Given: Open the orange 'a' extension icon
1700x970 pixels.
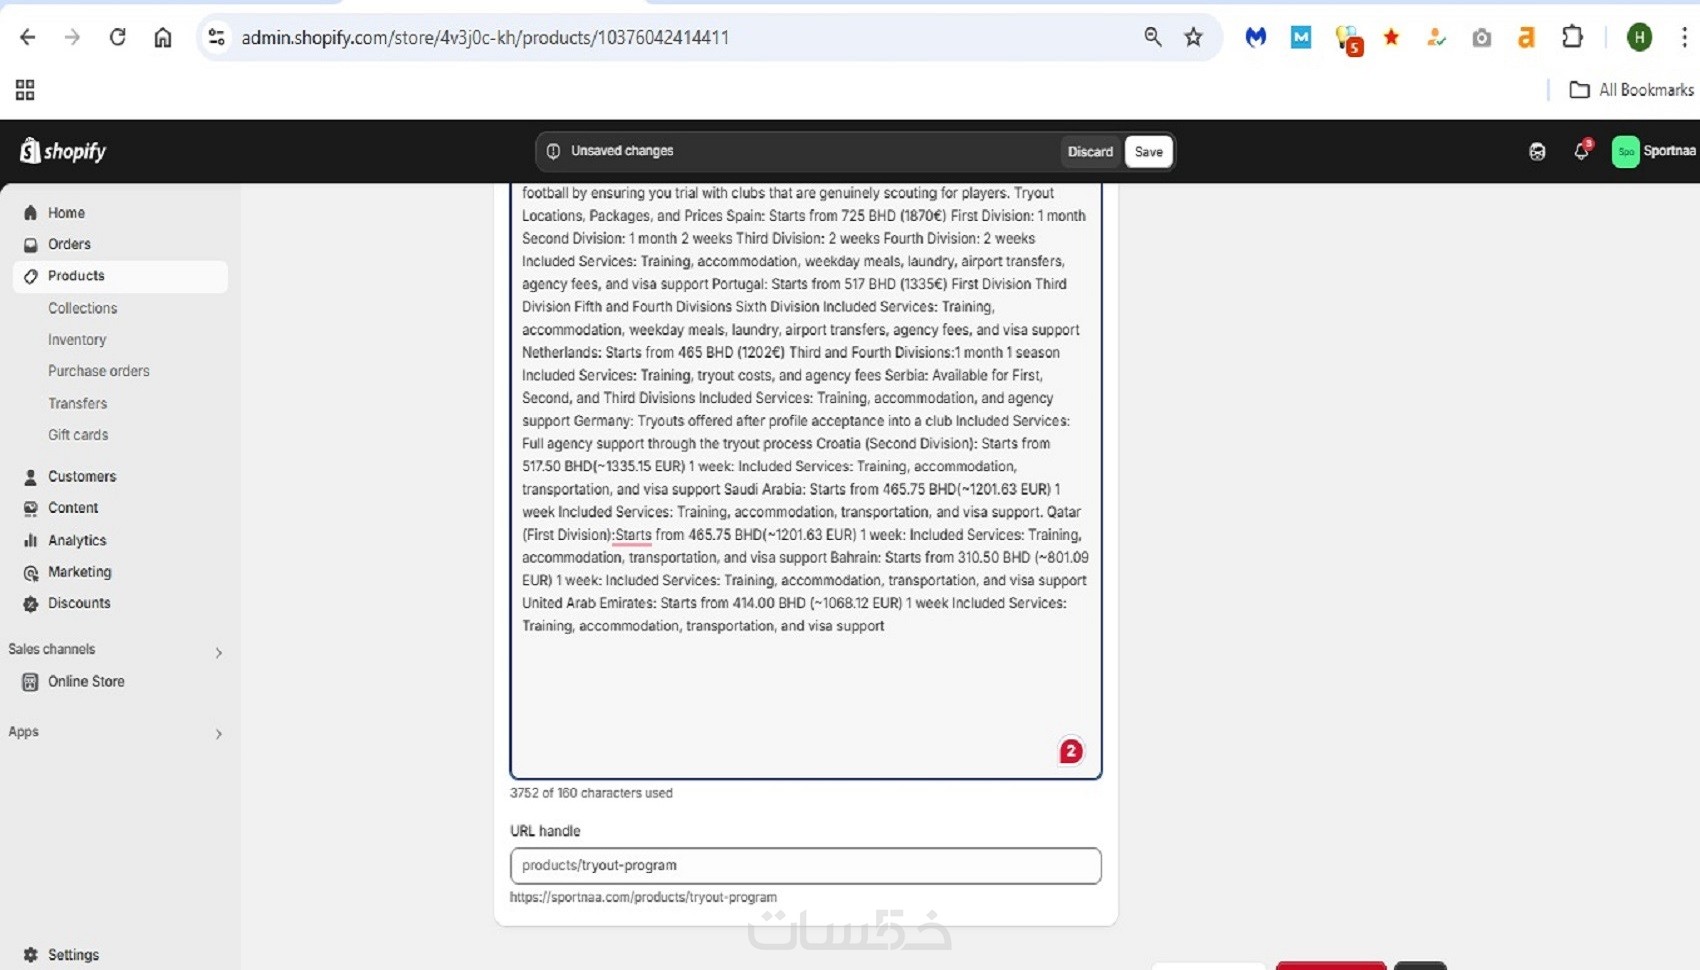Looking at the screenshot, I should pos(1526,38).
